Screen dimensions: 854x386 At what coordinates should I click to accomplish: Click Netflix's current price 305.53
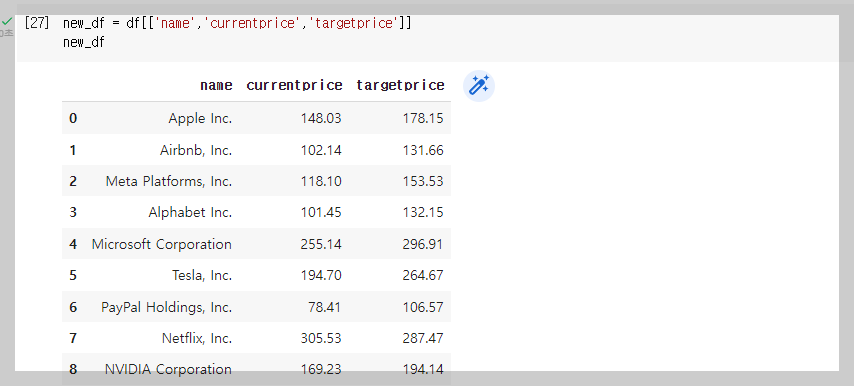click(321, 338)
